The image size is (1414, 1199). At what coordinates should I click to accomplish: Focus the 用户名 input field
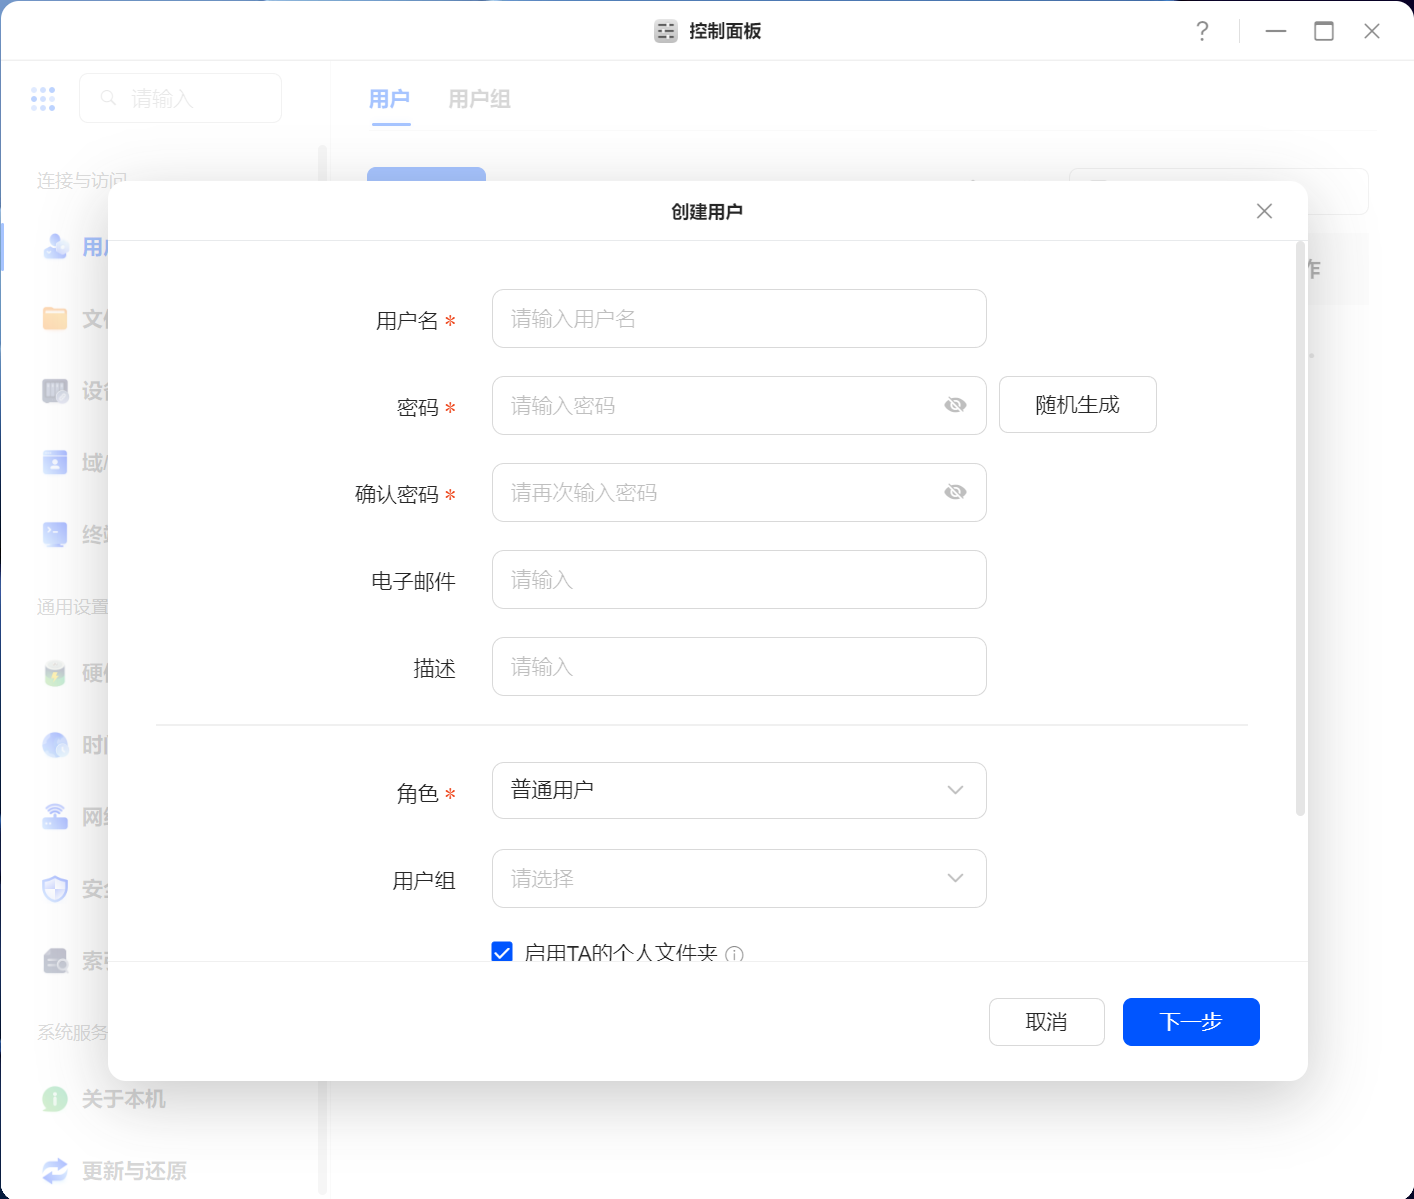click(x=739, y=319)
